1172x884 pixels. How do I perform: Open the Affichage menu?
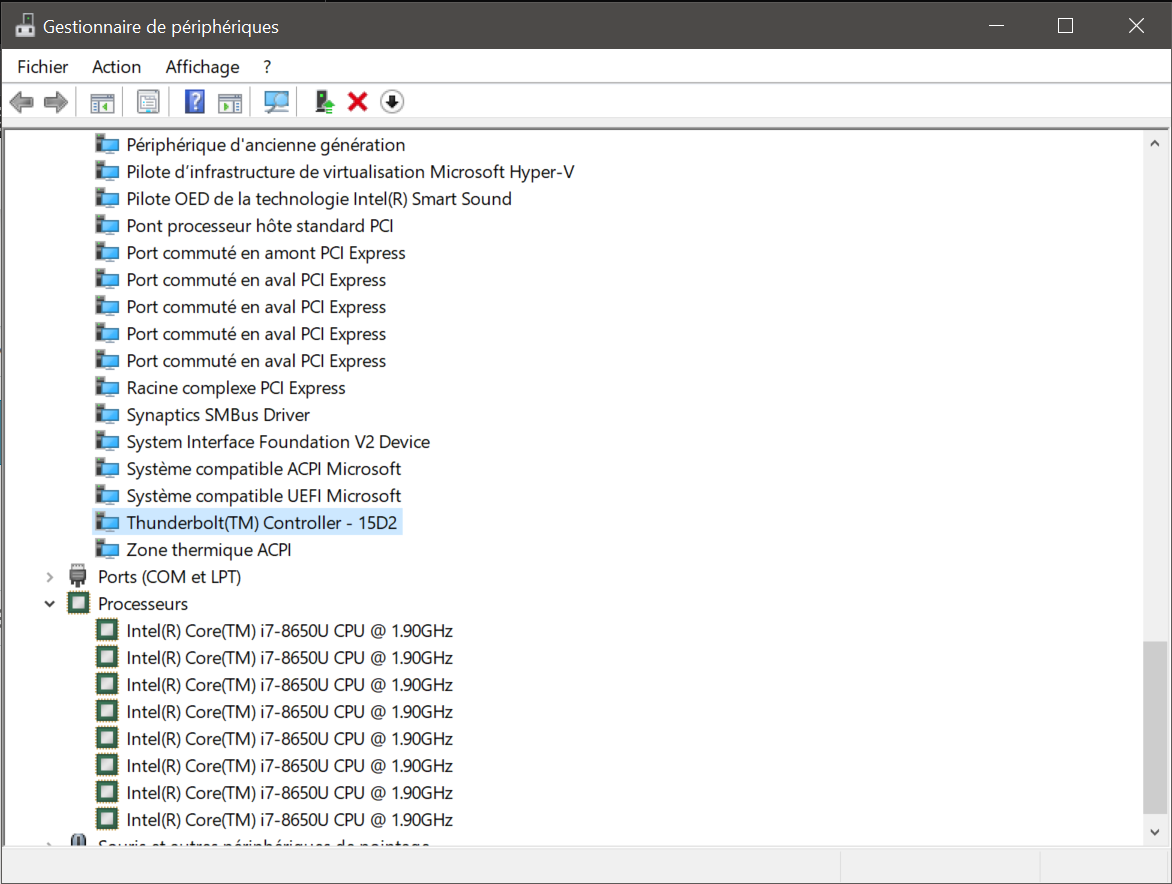(x=202, y=67)
